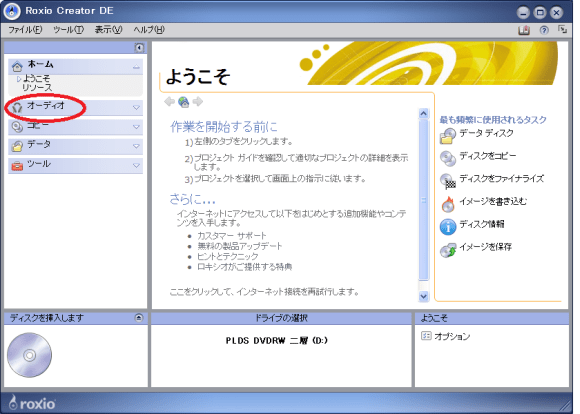
Task: Click the イメージを保存 task link
Action: coord(486,247)
